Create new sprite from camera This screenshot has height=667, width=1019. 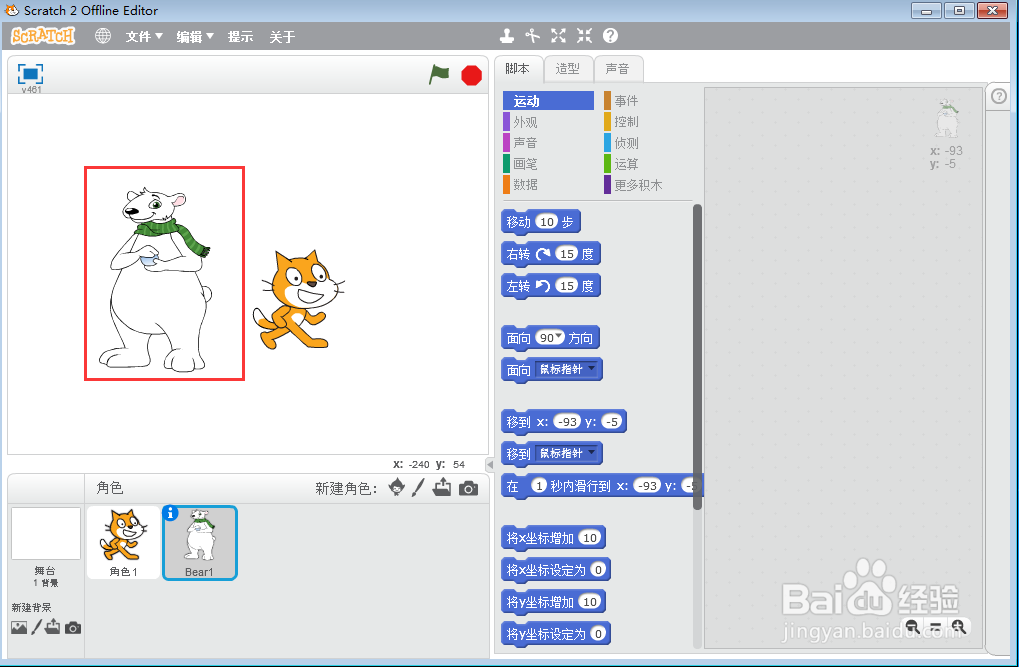tap(468, 488)
